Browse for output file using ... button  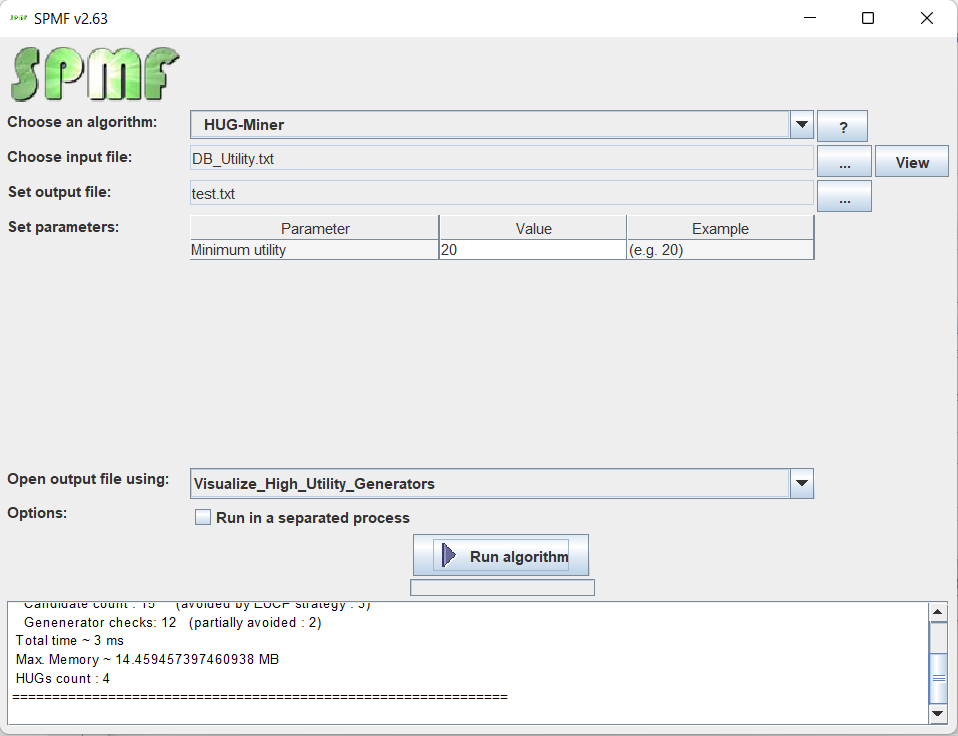[844, 197]
